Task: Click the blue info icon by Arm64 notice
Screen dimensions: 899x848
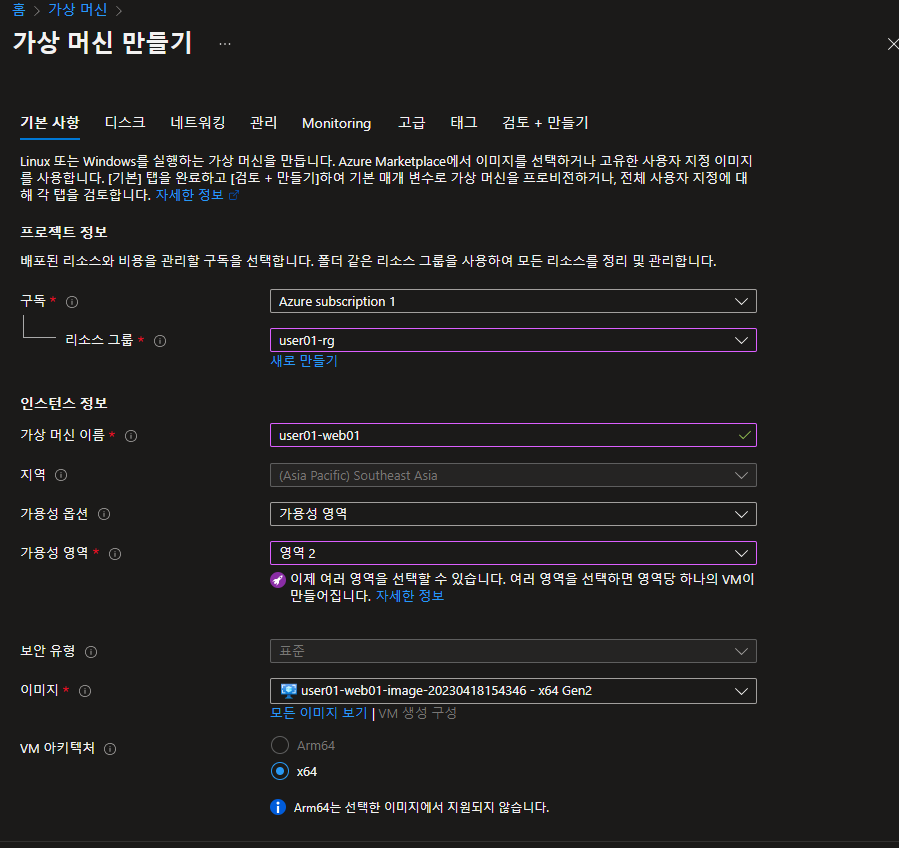Action: (x=277, y=807)
